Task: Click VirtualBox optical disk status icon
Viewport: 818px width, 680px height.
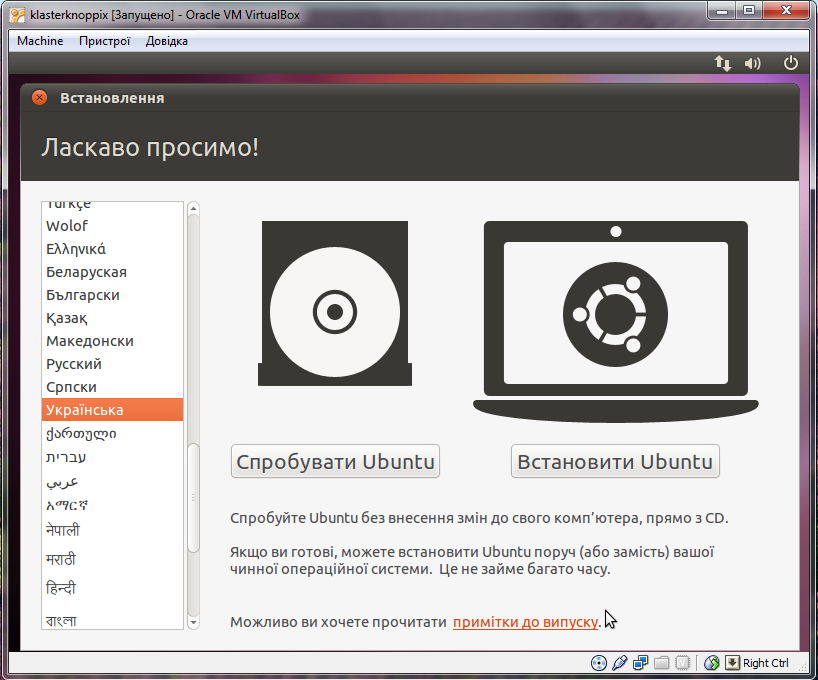Action: click(598, 663)
